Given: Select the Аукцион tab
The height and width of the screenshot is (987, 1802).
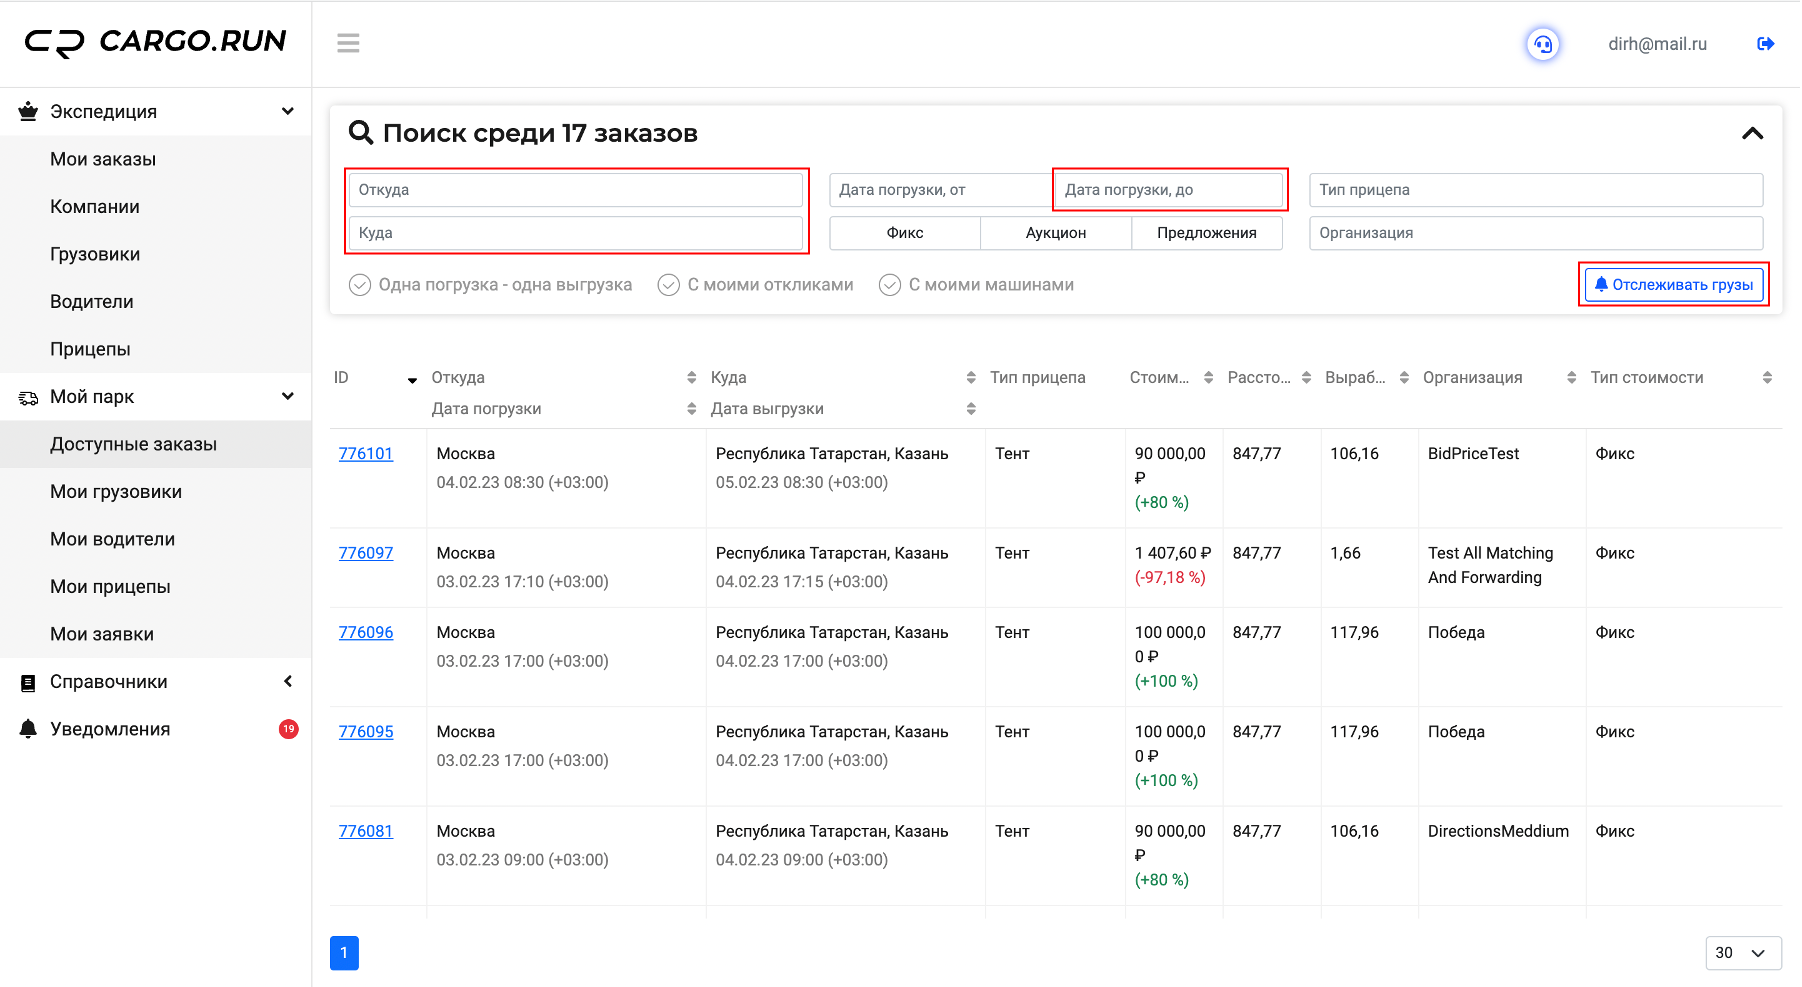Looking at the screenshot, I should [1056, 233].
